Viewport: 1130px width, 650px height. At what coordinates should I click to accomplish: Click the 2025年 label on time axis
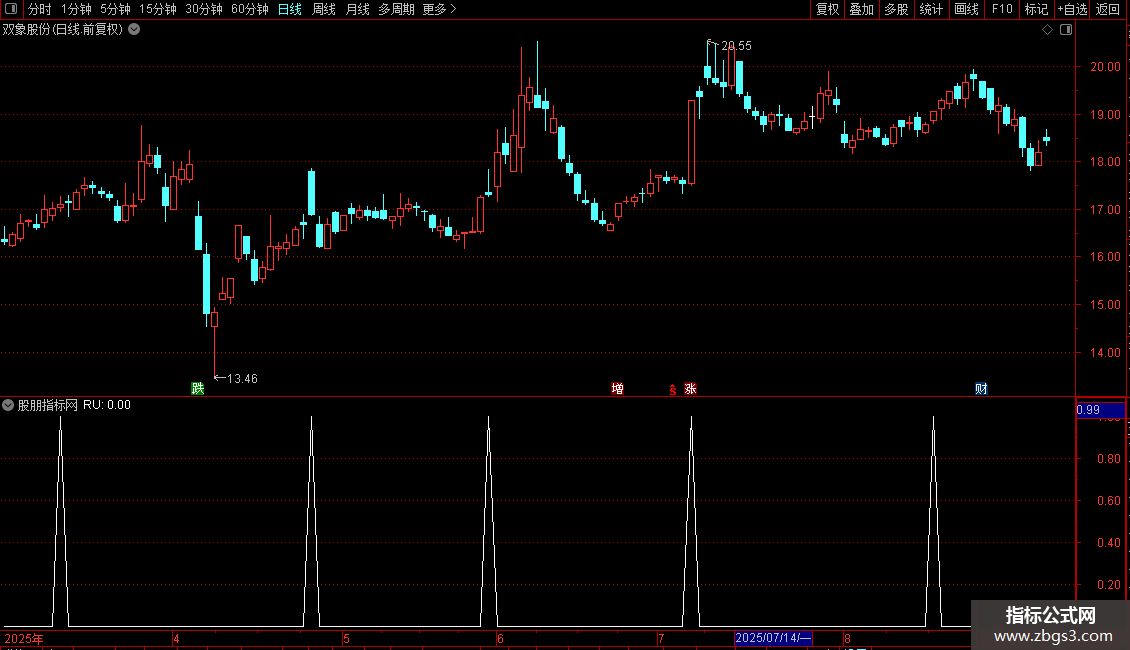pos(24,638)
